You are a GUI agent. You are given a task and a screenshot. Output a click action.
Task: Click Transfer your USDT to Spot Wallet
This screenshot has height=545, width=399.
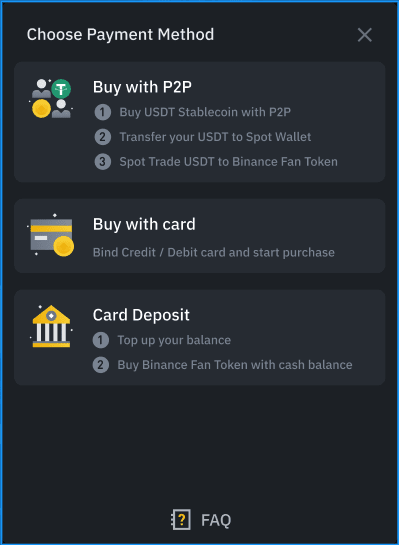point(215,137)
